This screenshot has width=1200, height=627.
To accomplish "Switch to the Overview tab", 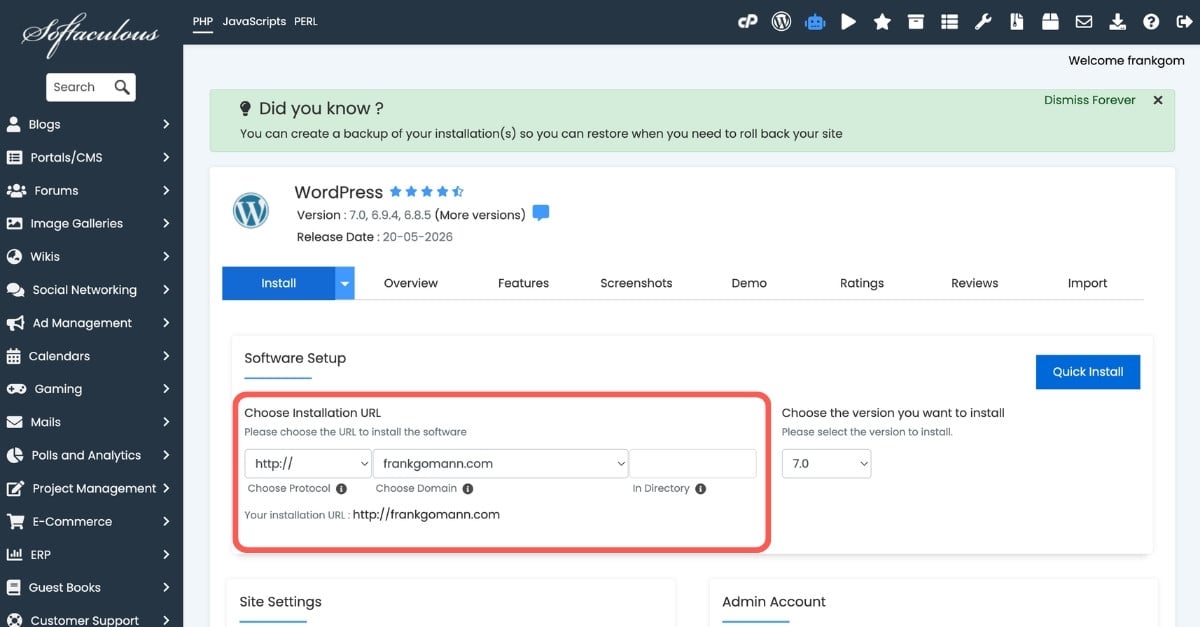I will click(410, 283).
